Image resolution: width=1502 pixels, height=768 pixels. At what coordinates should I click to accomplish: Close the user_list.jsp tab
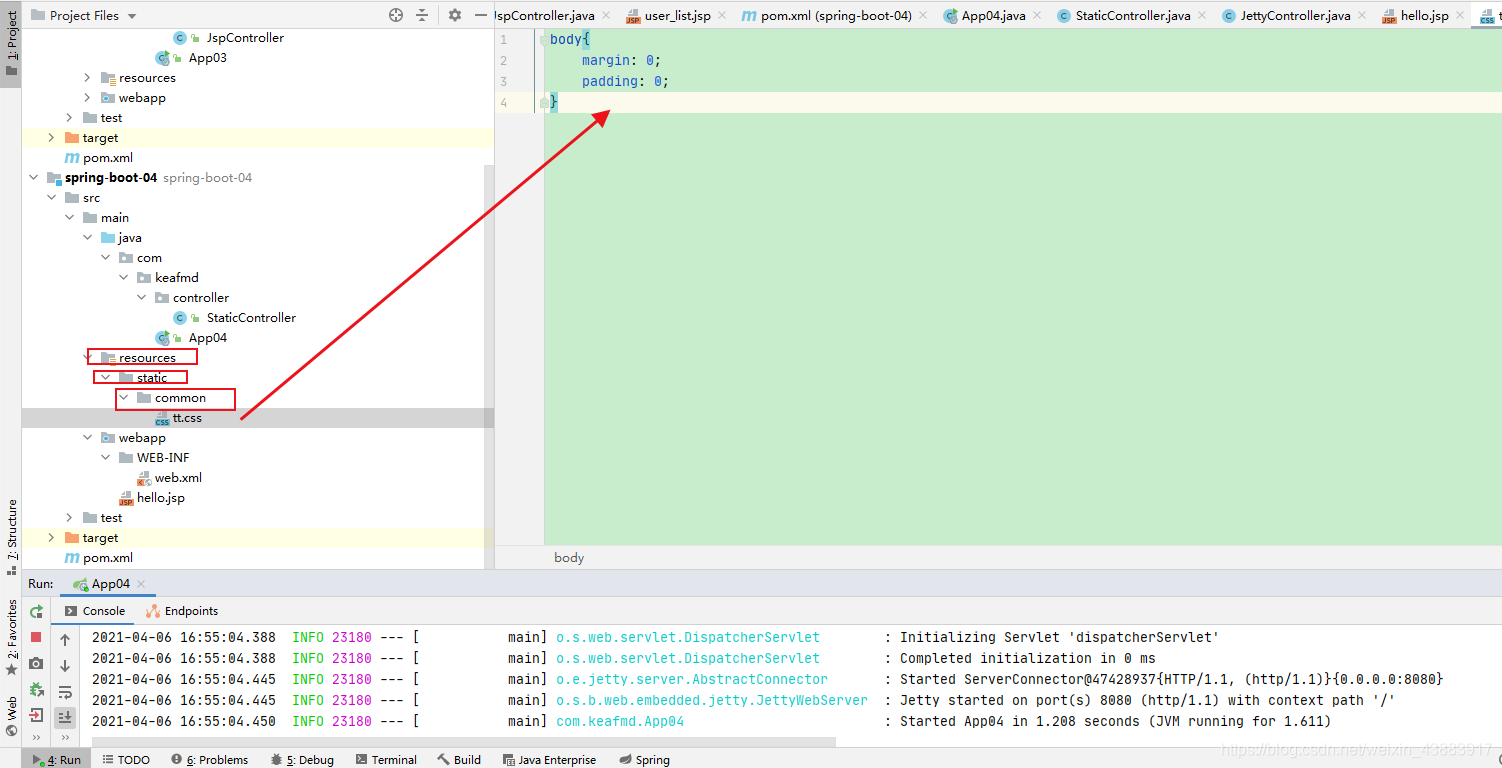(723, 16)
